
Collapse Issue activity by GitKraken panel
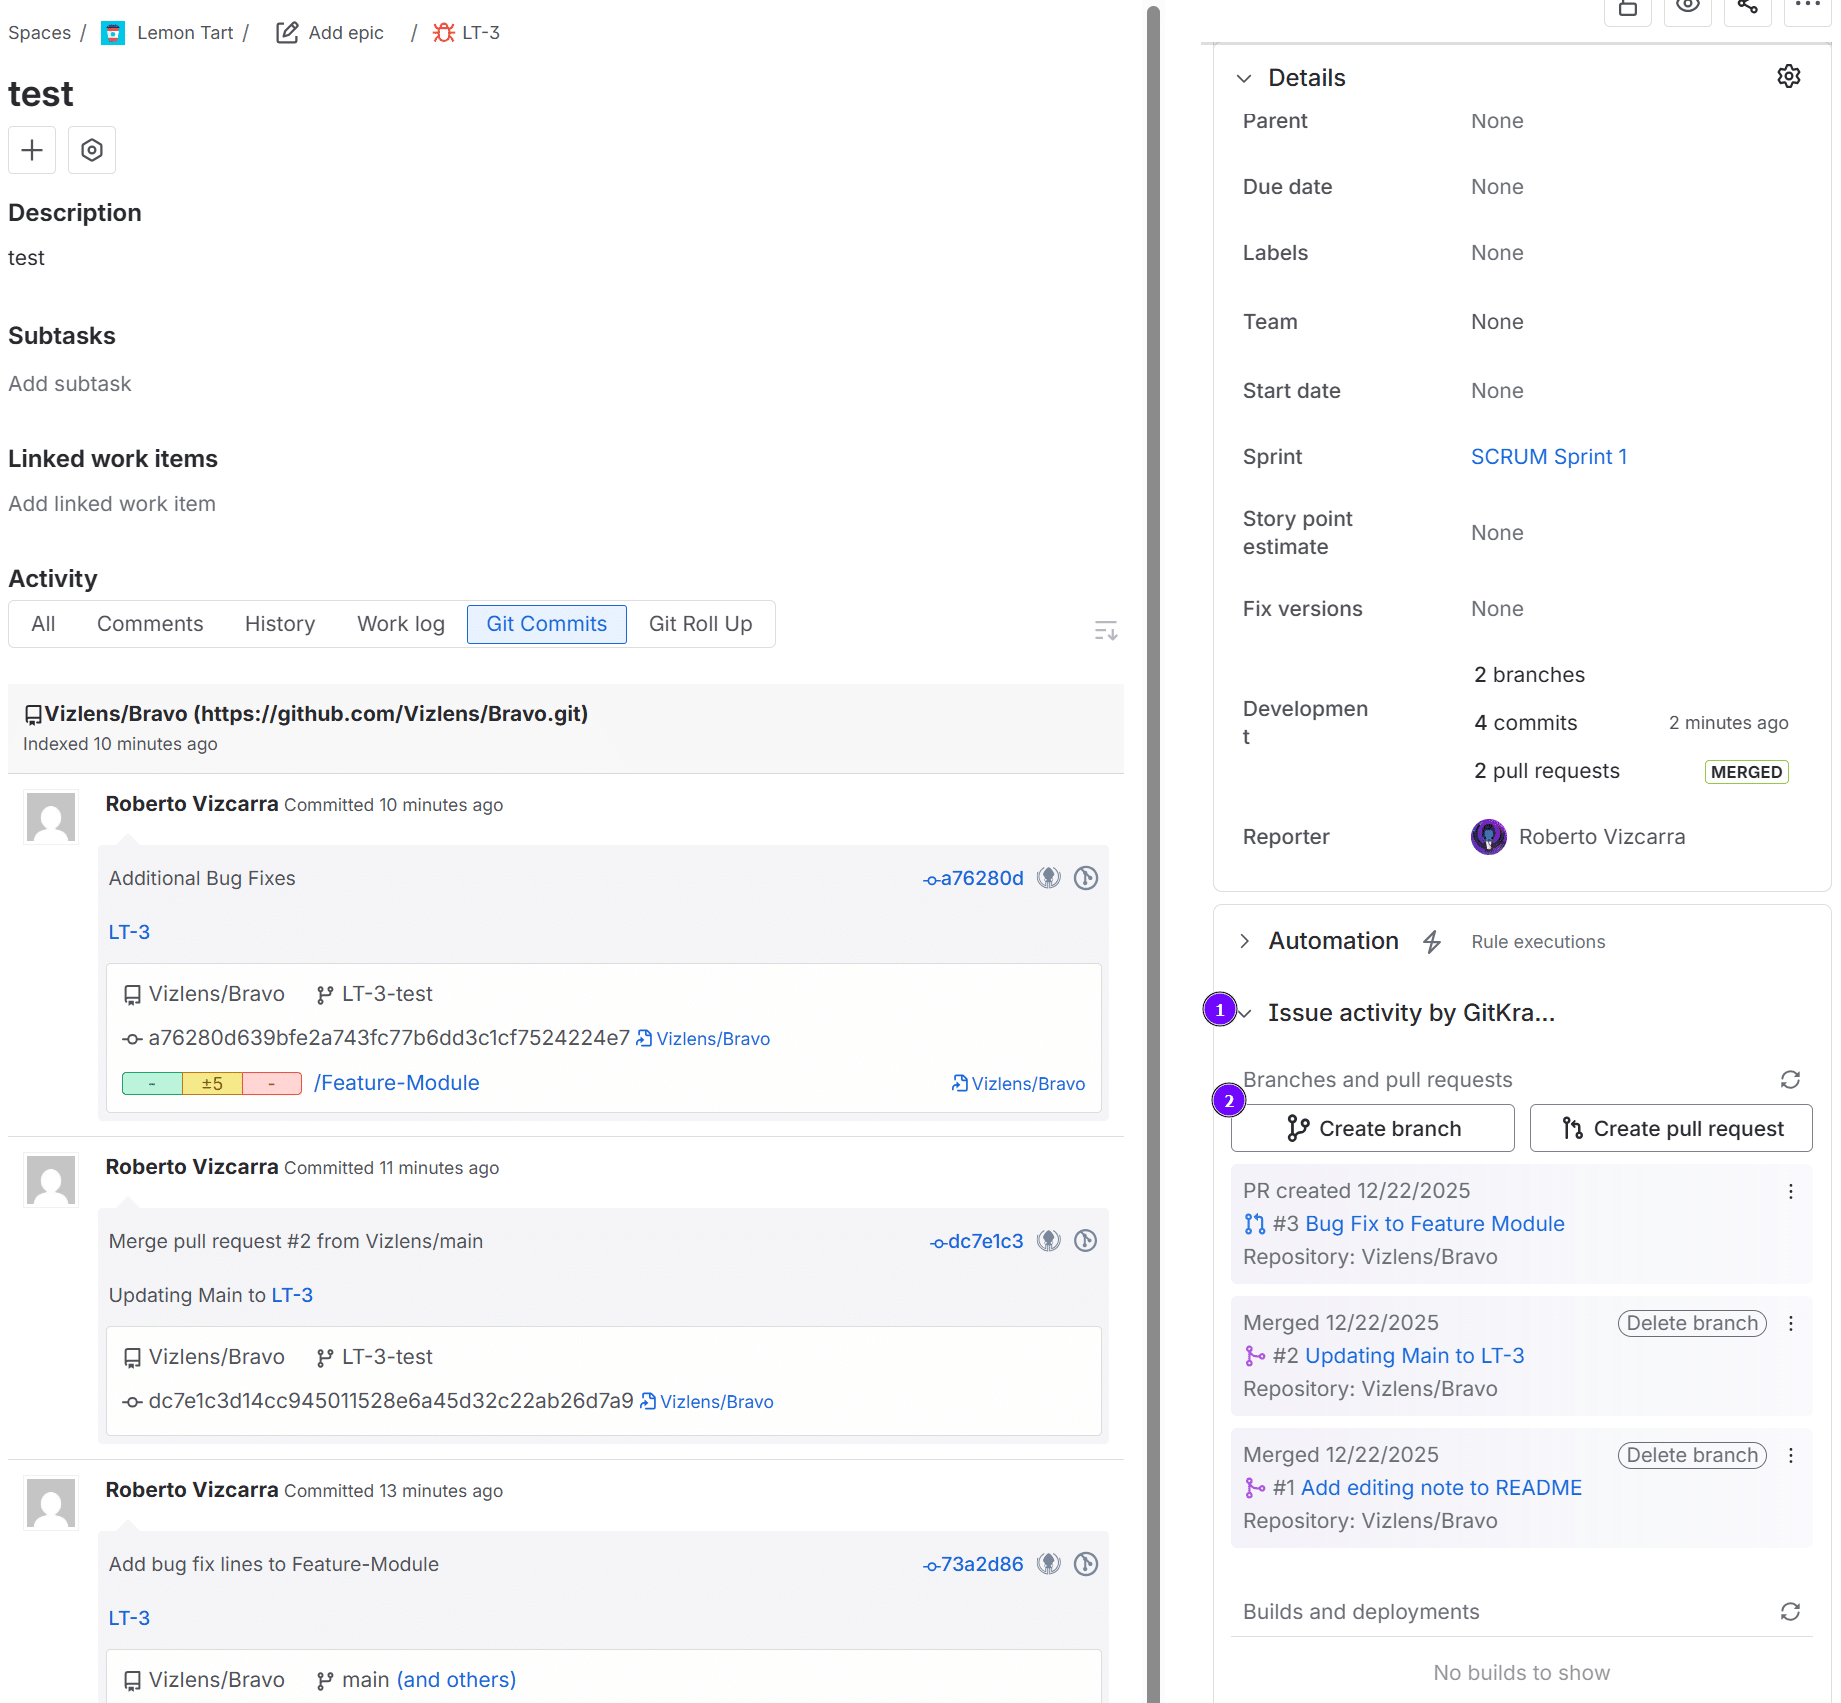point(1246,1013)
